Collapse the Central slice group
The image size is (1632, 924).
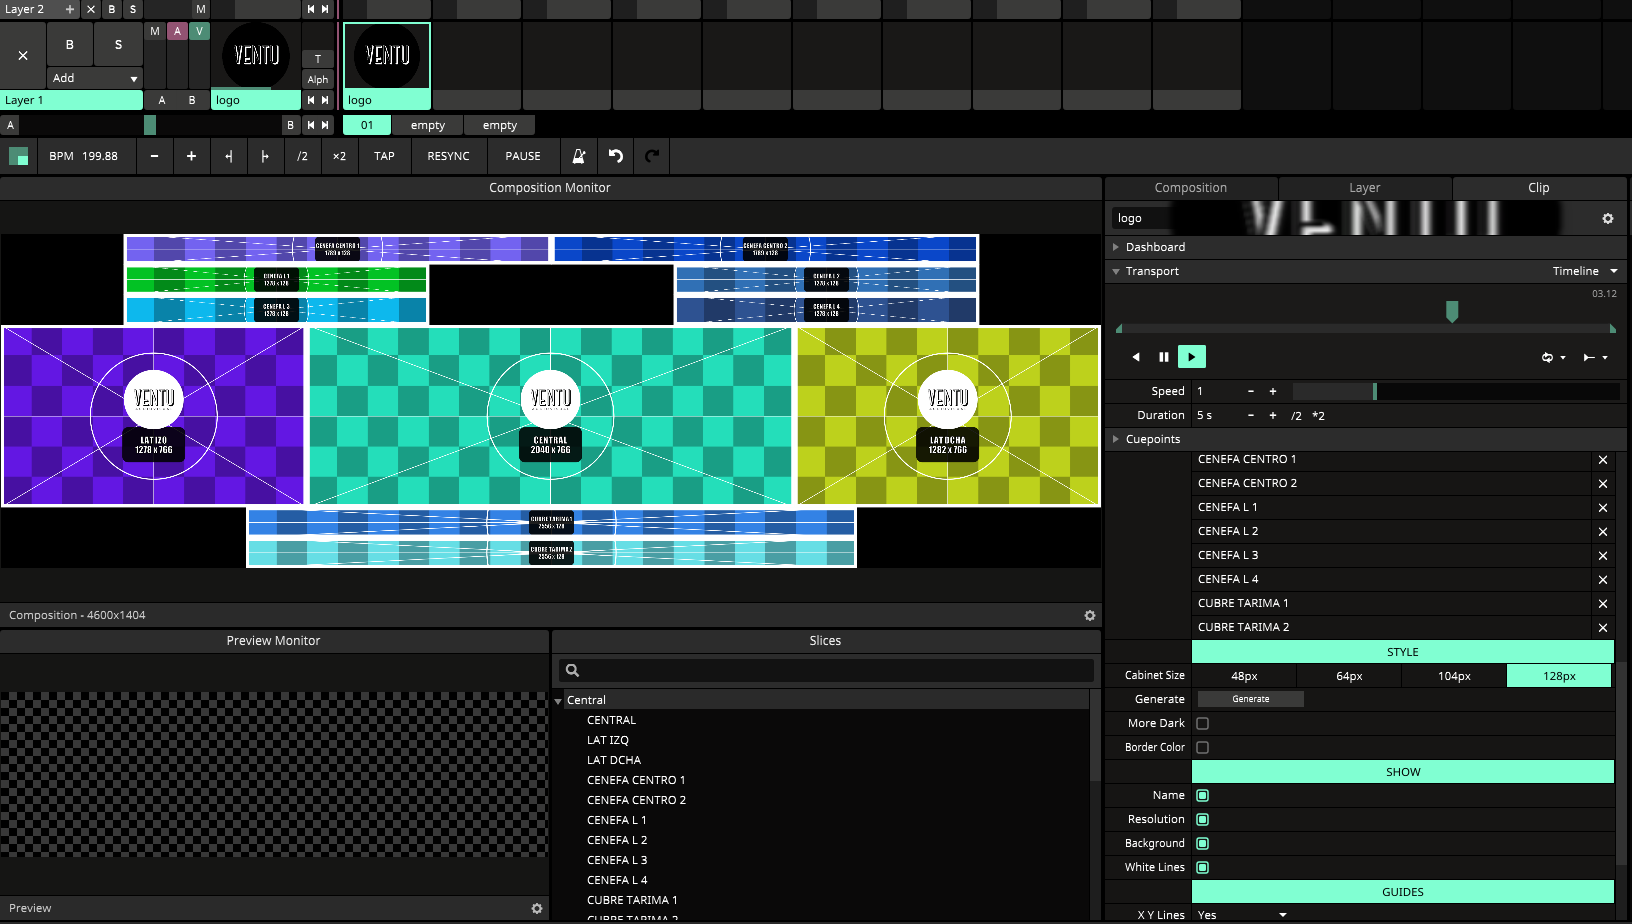tap(558, 699)
